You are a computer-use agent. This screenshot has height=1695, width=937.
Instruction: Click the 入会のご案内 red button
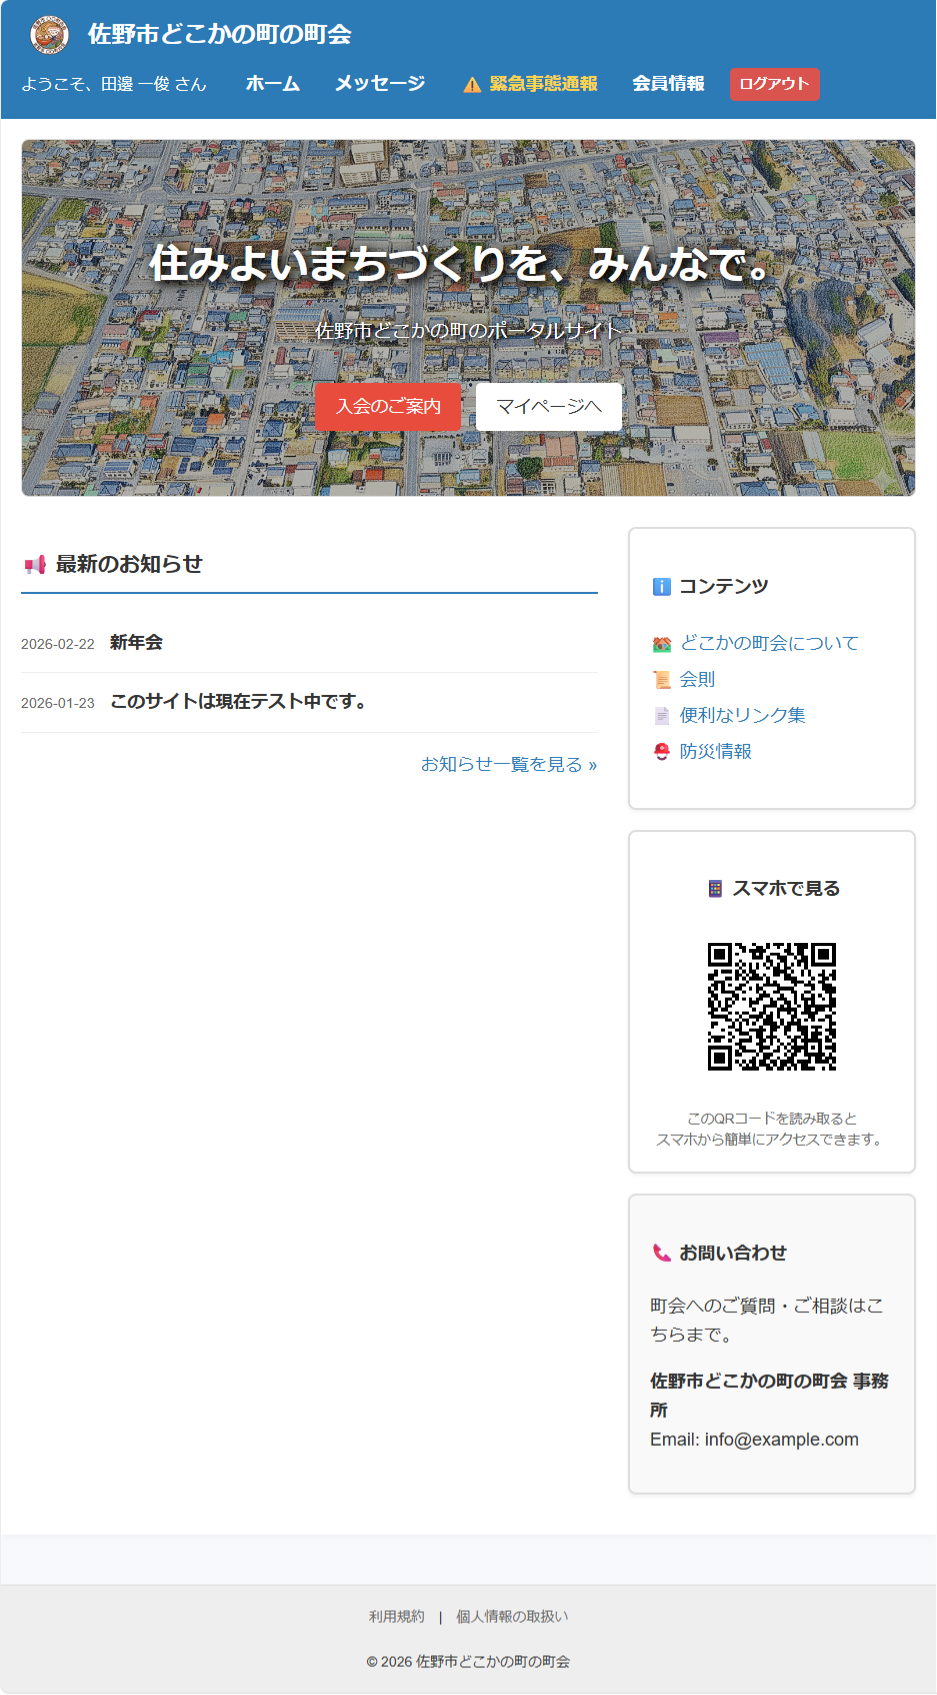(388, 407)
